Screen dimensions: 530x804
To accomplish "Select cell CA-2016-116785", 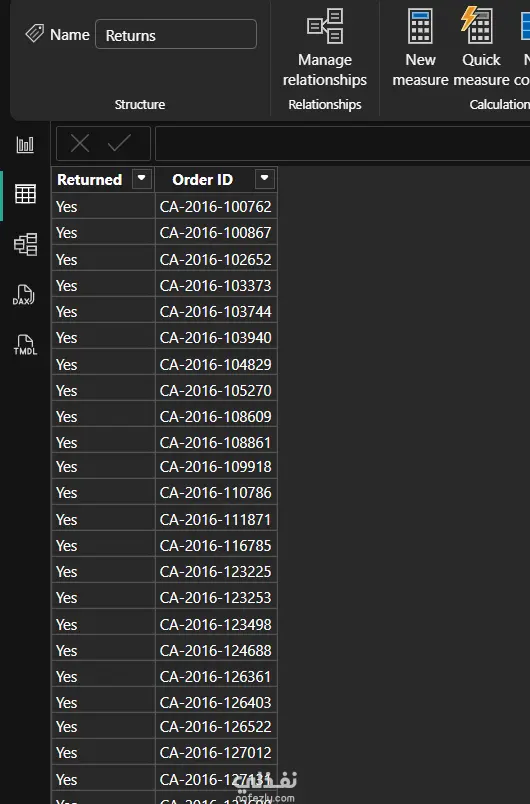I will pos(216,545).
